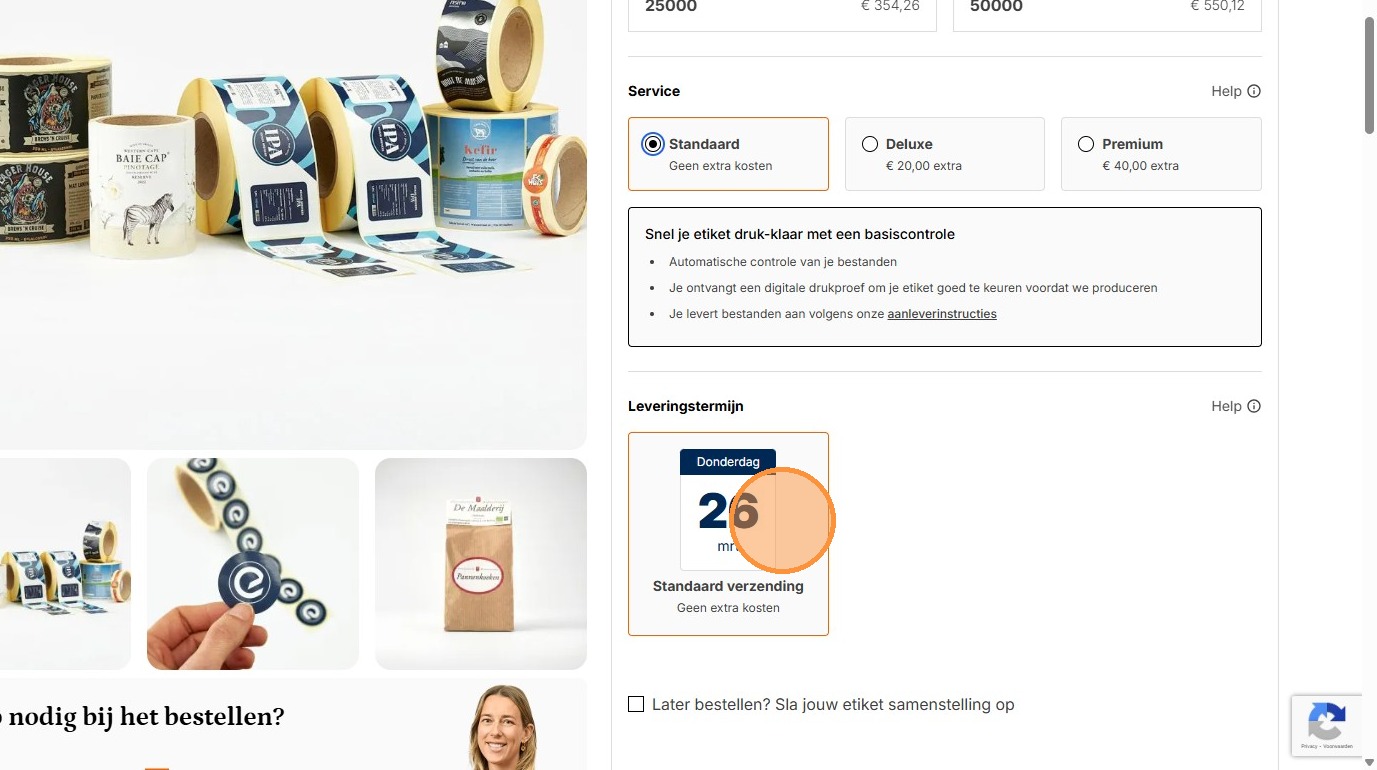Image resolution: width=1377 pixels, height=770 pixels.
Task: Select Donderdag 26 Standaard verzending delivery card
Action: (728, 534)
